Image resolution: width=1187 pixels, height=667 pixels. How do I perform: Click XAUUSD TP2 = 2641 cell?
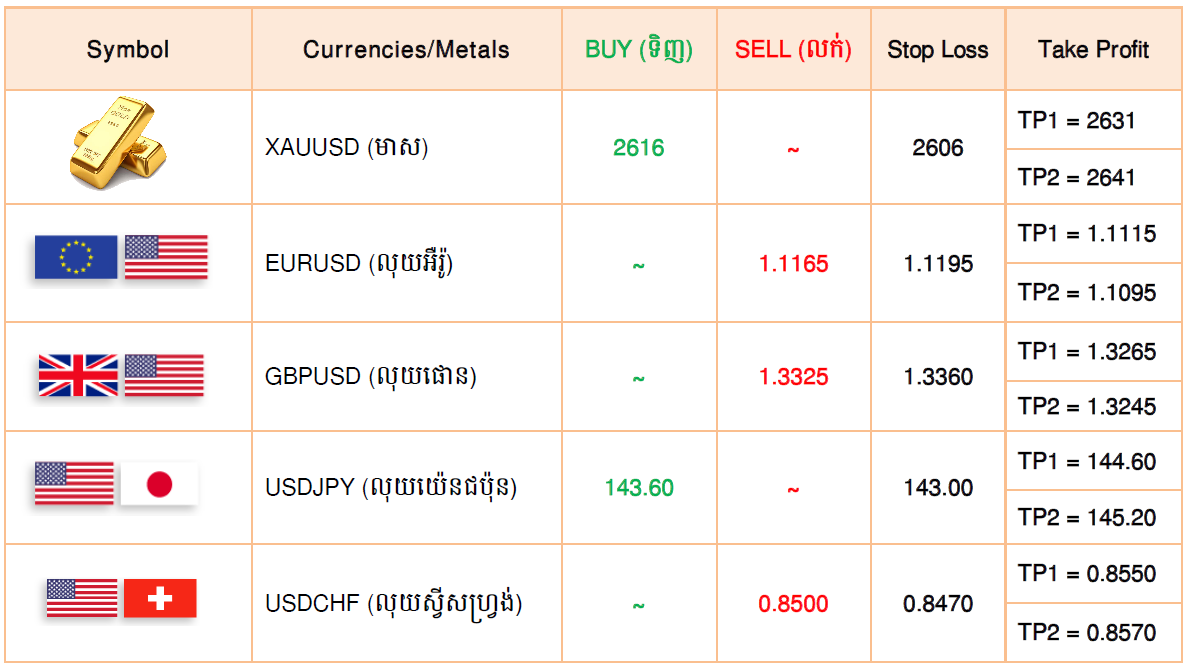point(1093,177)
